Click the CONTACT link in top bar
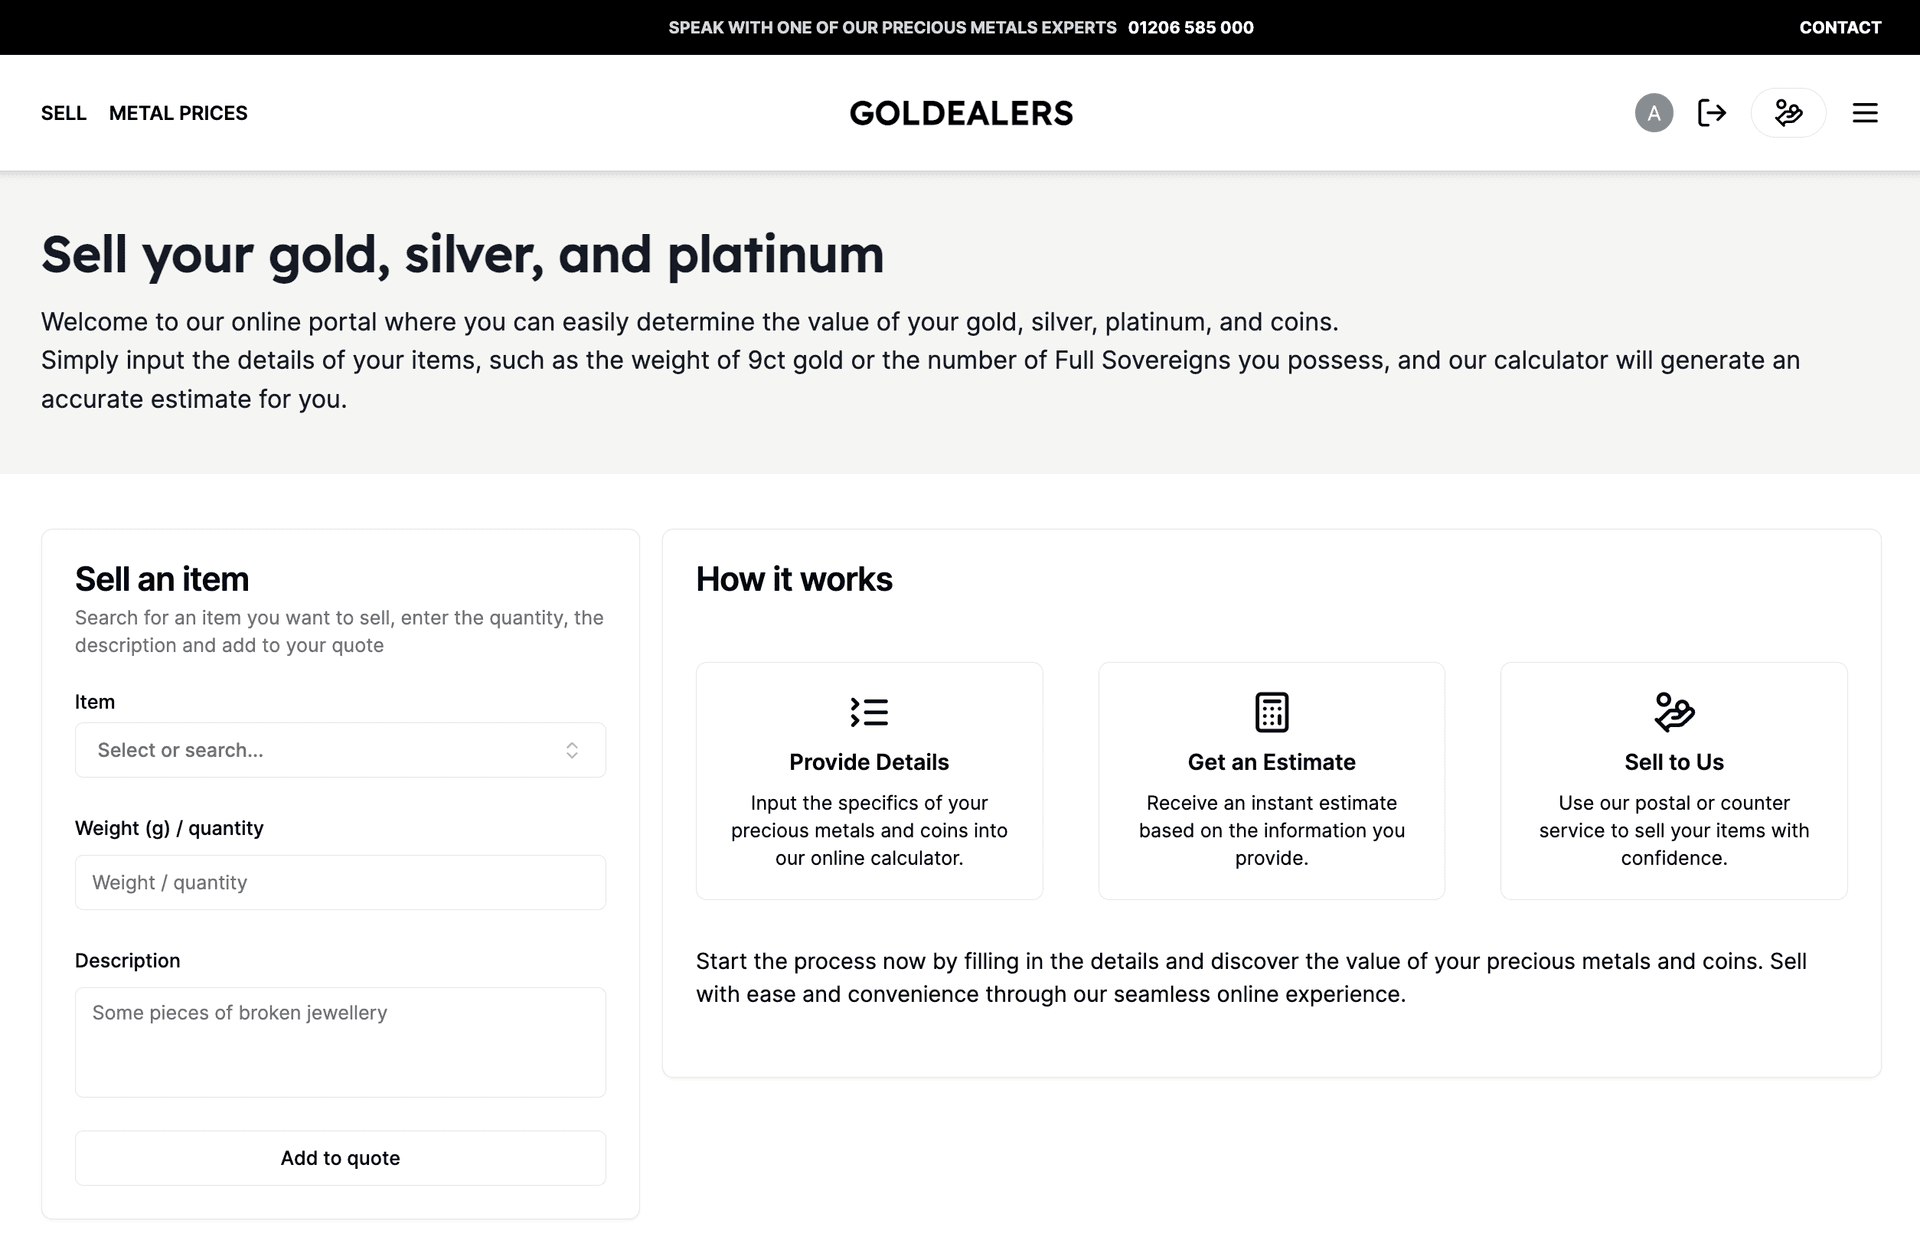The height and width of the screenshot is (1252, 1920). 1840,27
